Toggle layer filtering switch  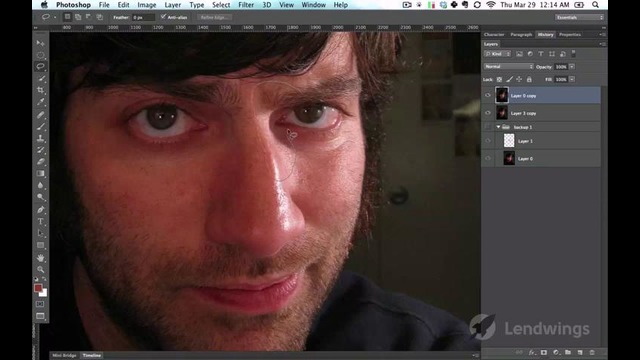coord(573,53)
